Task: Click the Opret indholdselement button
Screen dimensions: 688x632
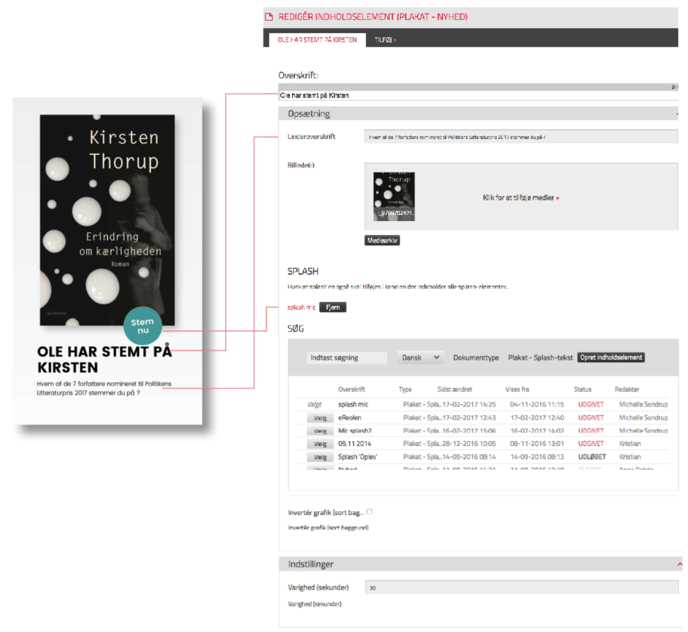Action: pos(611,357)
